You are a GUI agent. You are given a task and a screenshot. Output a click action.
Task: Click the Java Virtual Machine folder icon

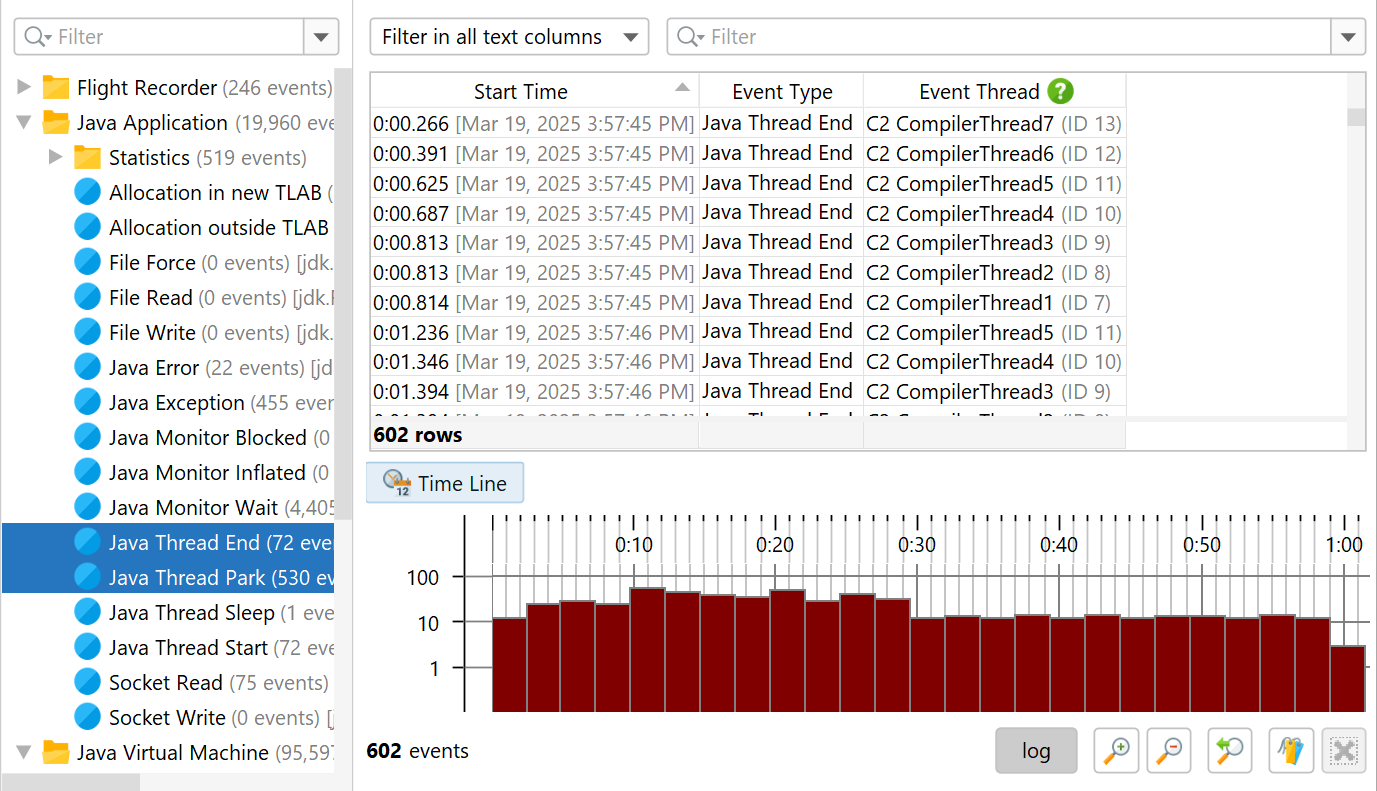pyautogui.click(x=56, y=752)
